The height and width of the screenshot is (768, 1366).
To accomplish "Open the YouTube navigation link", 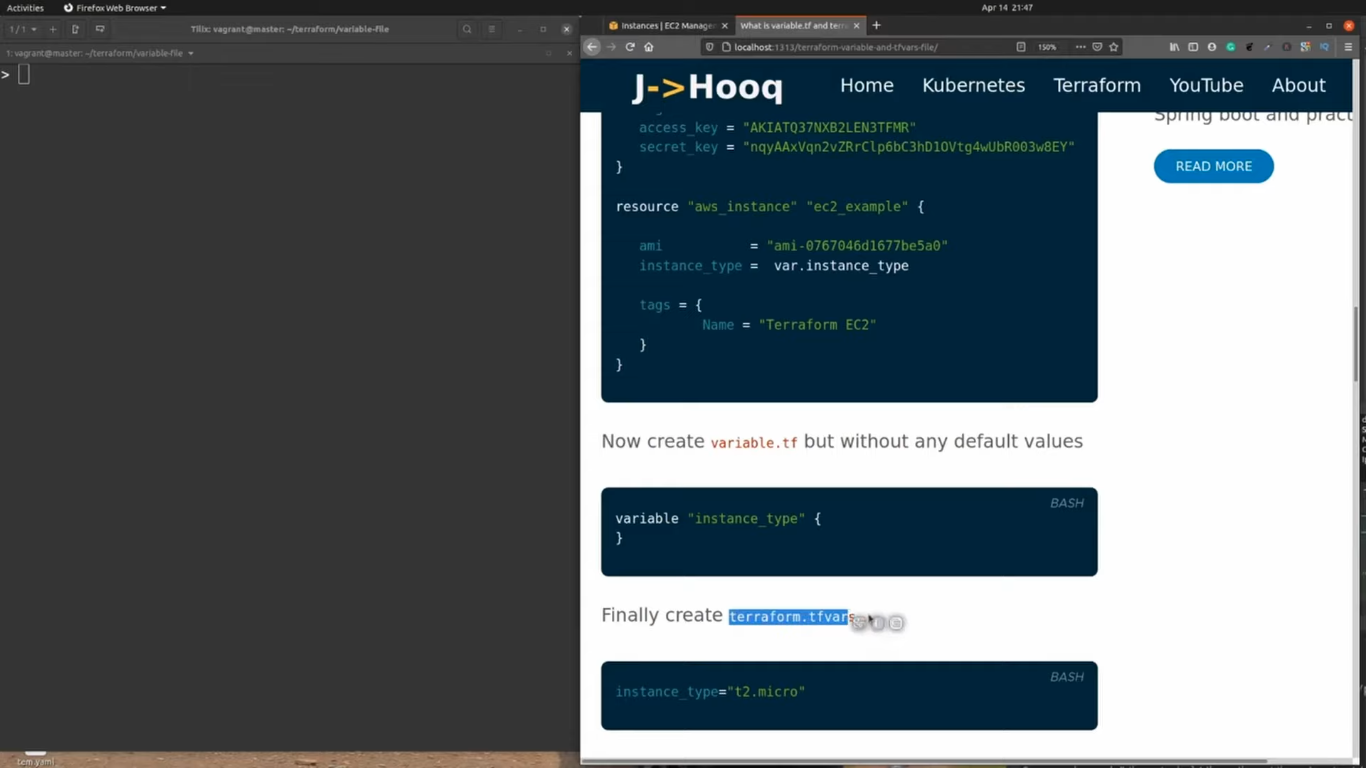I will (1206, 85).
